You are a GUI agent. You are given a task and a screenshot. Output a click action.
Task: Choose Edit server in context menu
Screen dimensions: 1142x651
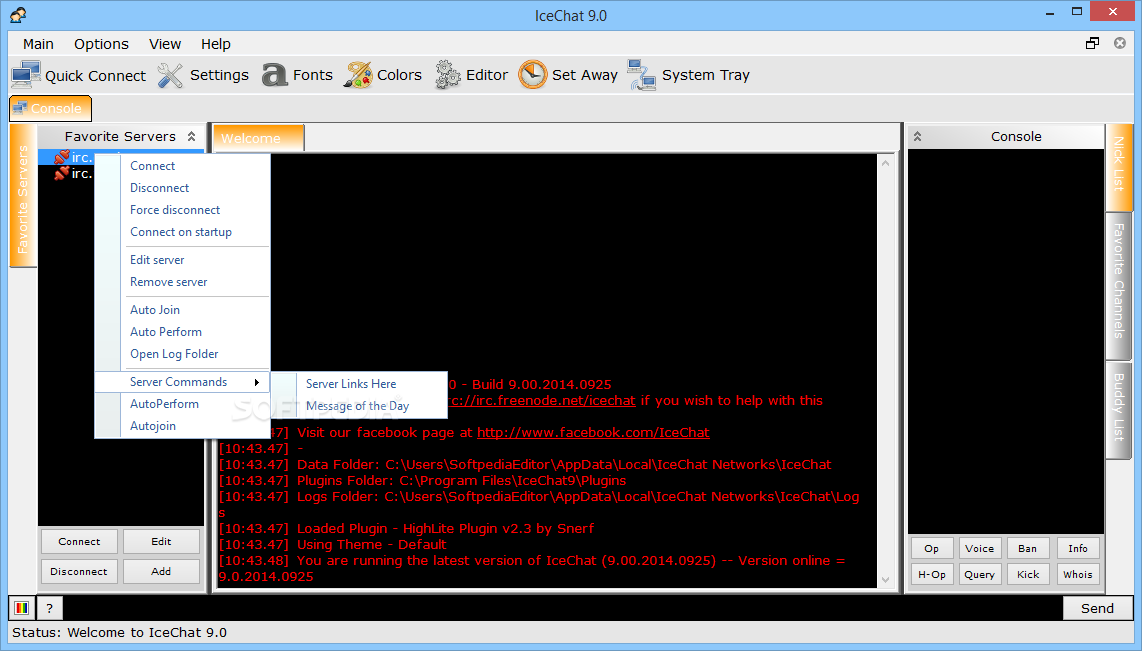coord(182,260)
